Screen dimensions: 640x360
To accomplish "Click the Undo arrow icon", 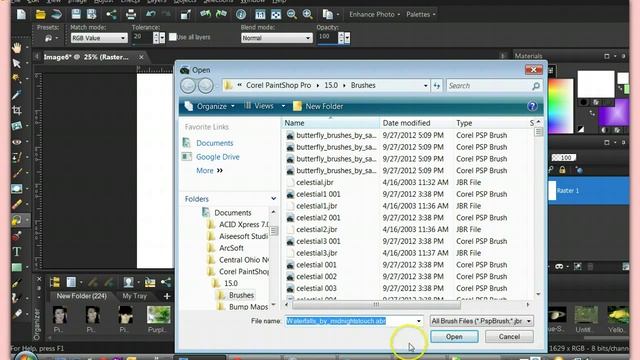I will tap(151, 14).
